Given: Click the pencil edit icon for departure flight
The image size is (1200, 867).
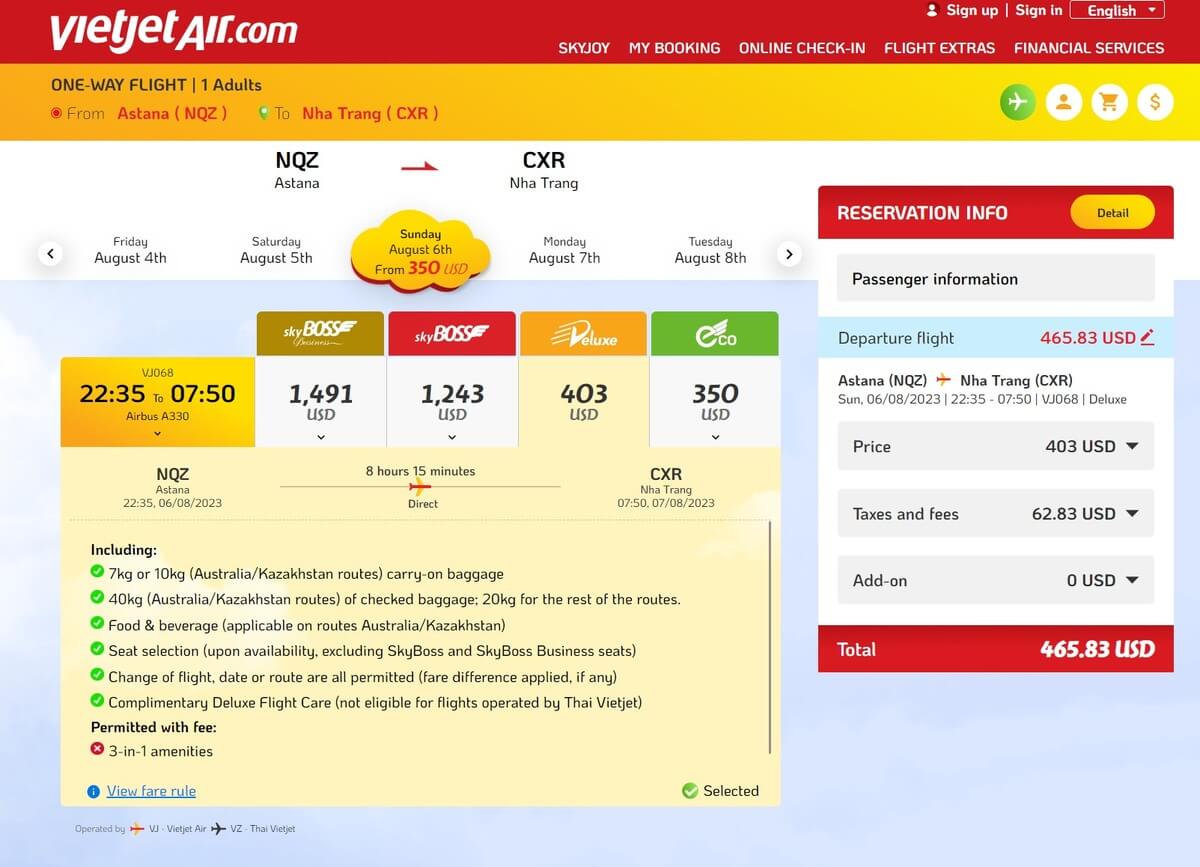Looking at the screenshot, I should click(1147, 337).
